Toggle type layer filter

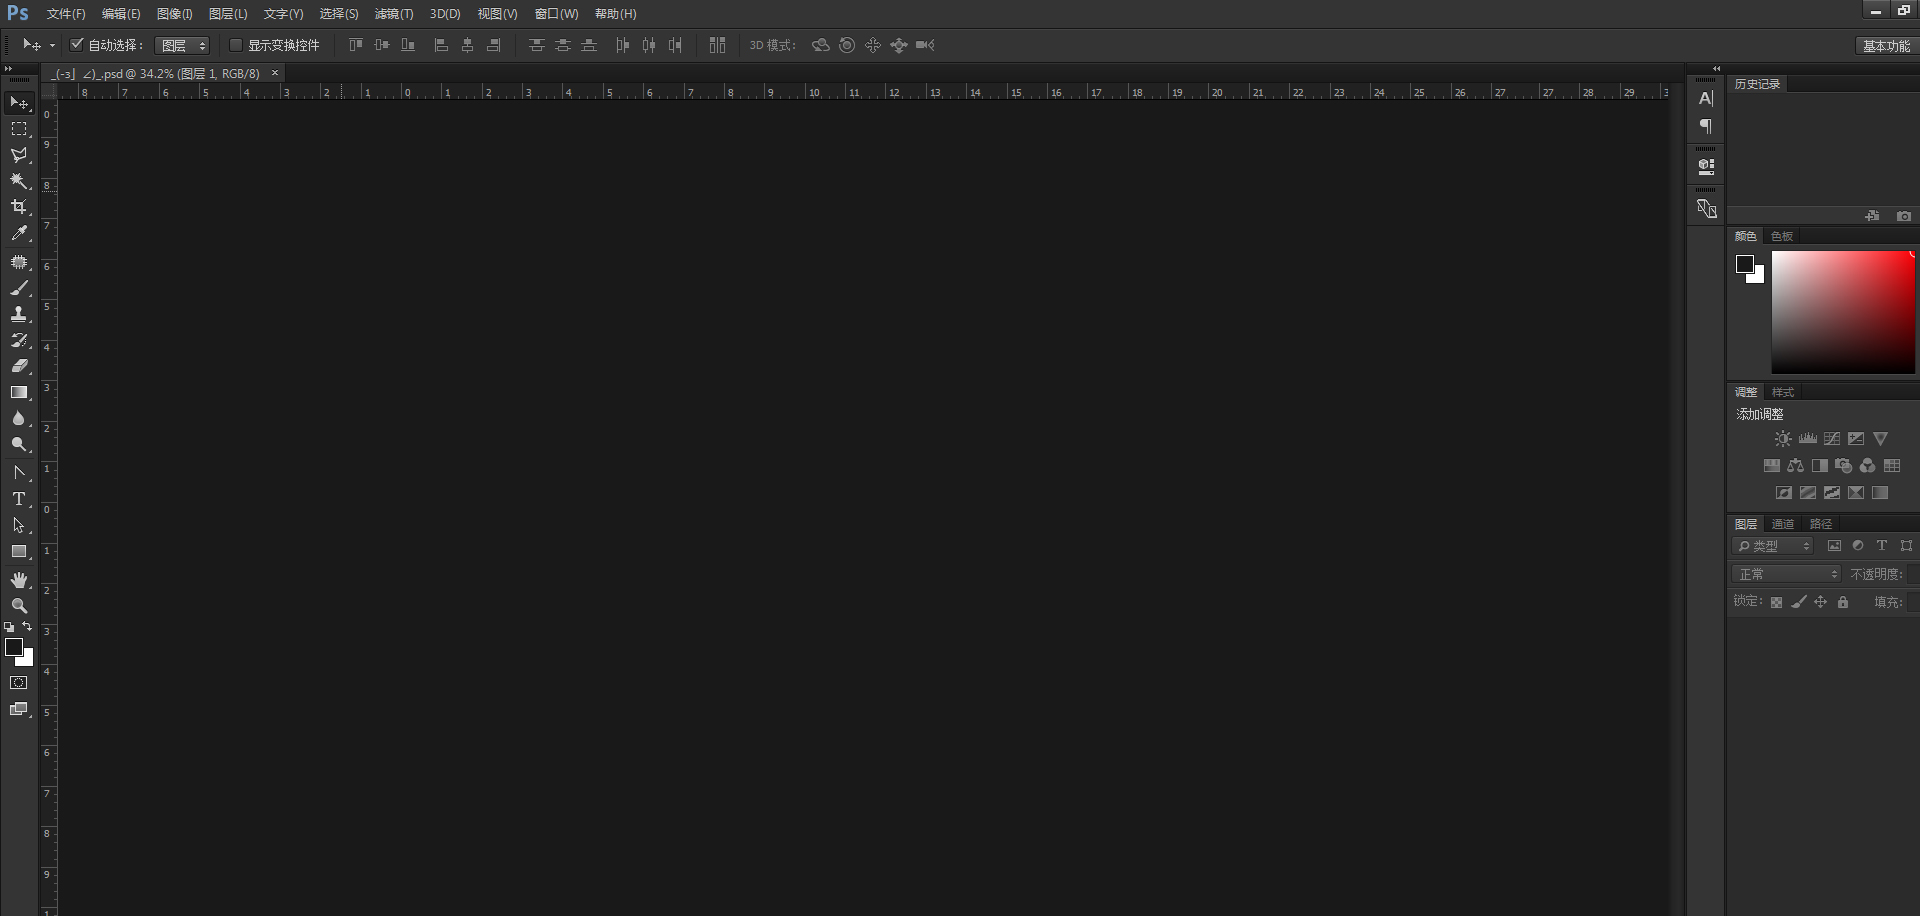(1882, 546)
